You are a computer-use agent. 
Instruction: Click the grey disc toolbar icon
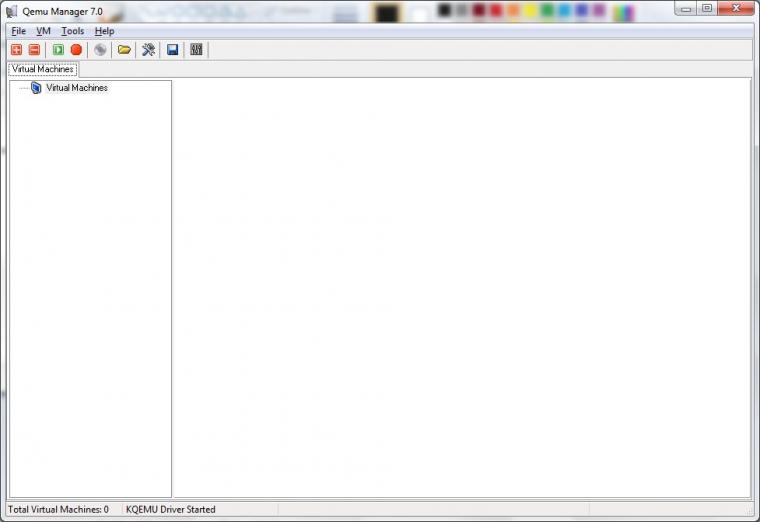click(100, 50)
